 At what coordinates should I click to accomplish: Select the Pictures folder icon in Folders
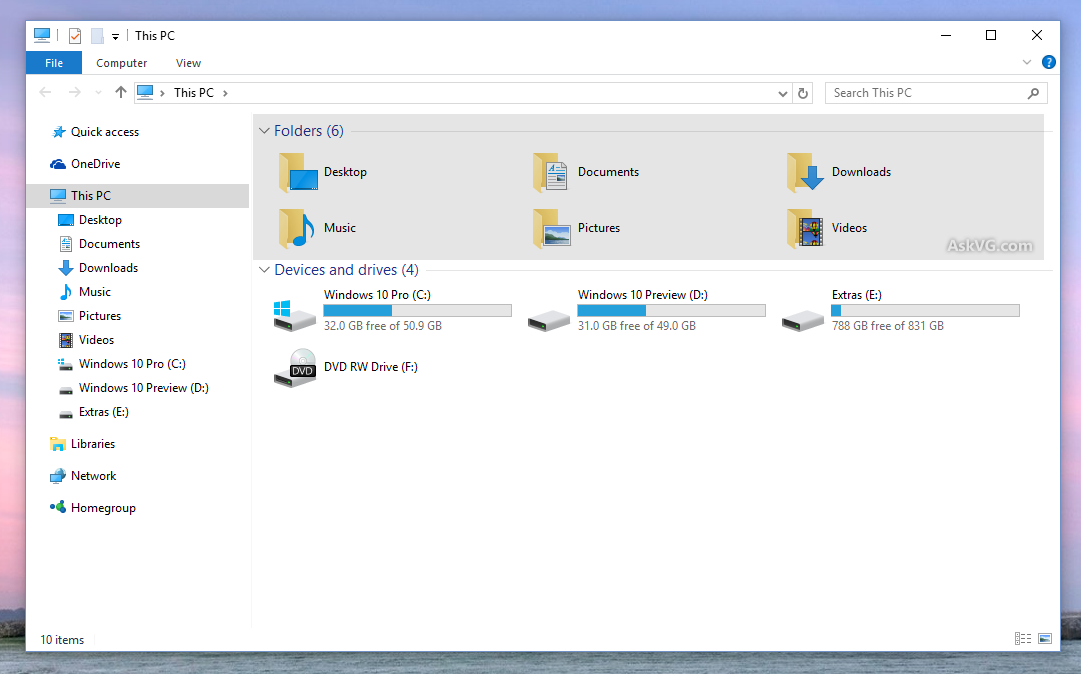551,228
